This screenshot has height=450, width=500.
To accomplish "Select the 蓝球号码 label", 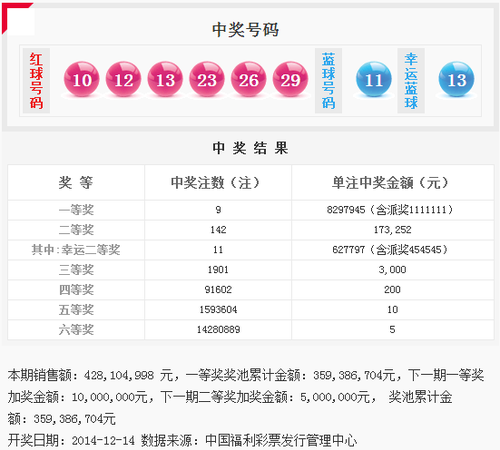I will (328, 81).
